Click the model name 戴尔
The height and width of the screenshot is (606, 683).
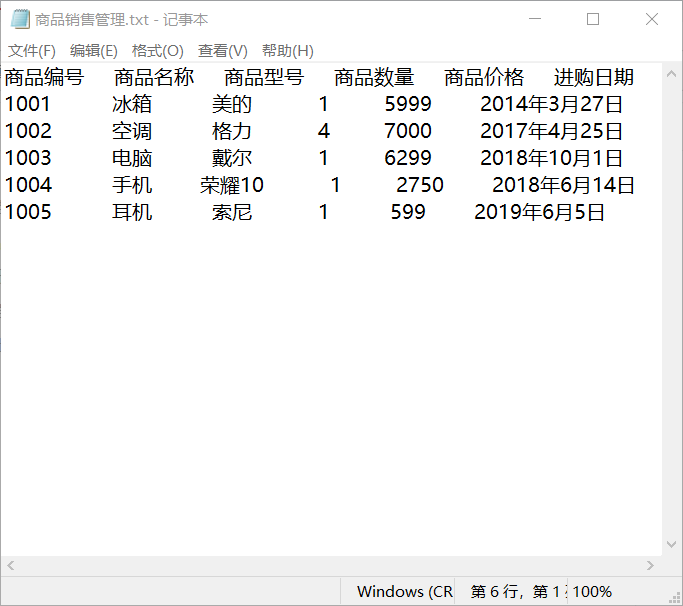(232, 158)
